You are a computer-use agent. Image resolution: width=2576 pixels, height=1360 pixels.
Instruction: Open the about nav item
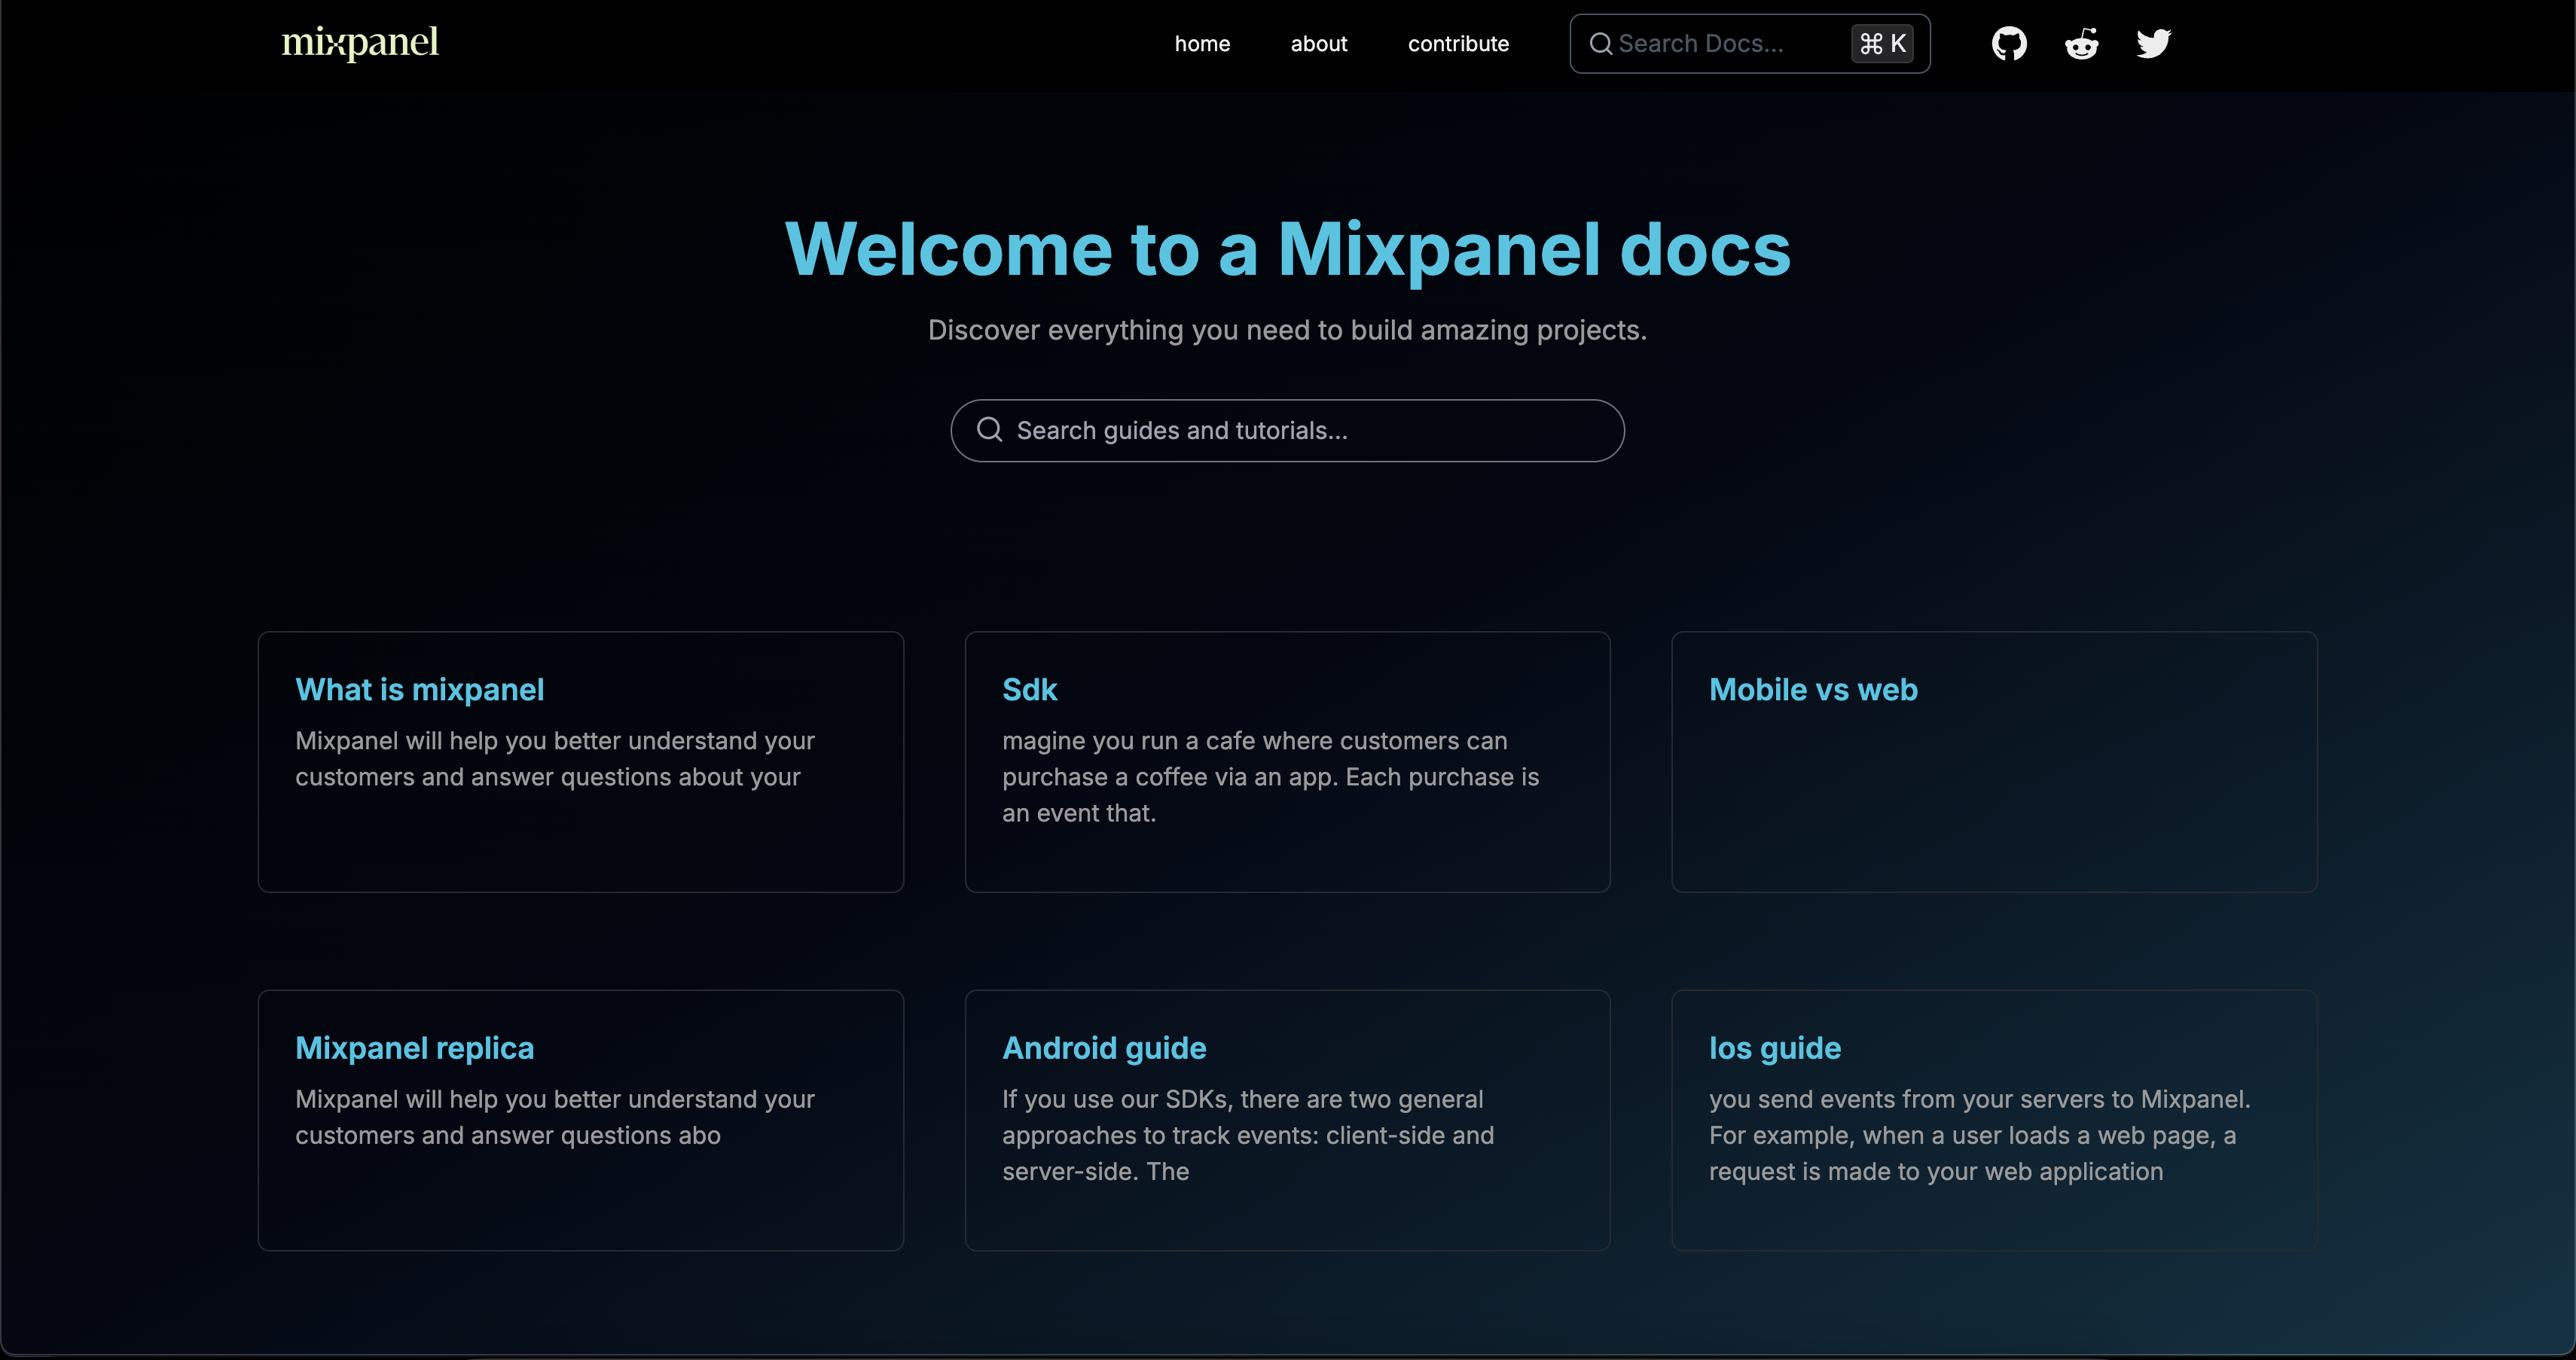[x=1319, y=44]
